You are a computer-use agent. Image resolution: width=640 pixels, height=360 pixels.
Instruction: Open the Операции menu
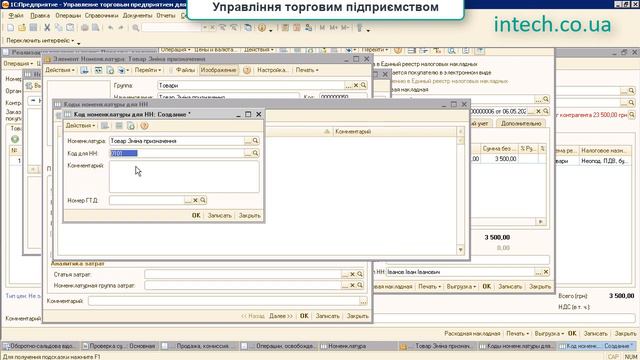68,16
